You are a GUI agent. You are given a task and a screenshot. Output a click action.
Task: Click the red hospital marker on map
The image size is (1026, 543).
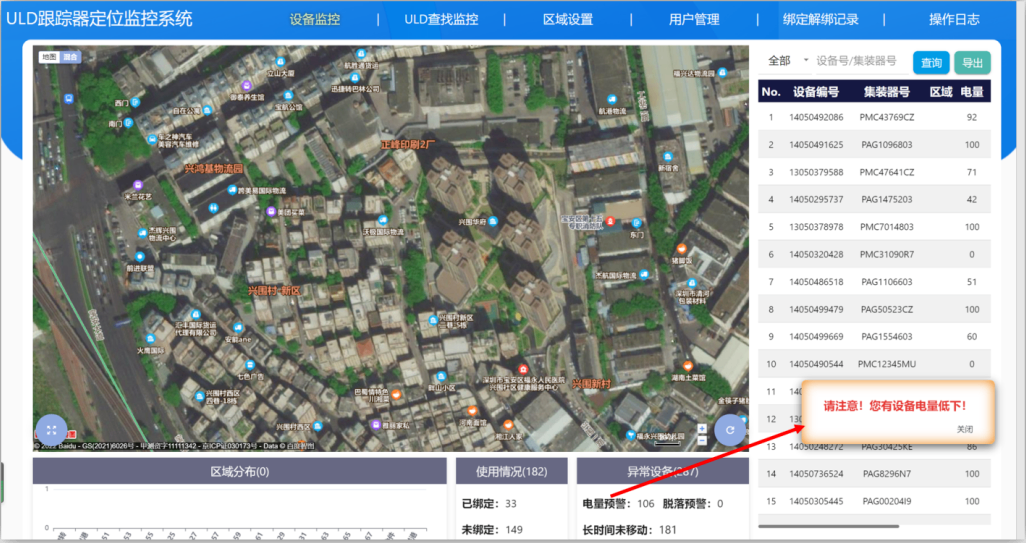tap(523, 370)
